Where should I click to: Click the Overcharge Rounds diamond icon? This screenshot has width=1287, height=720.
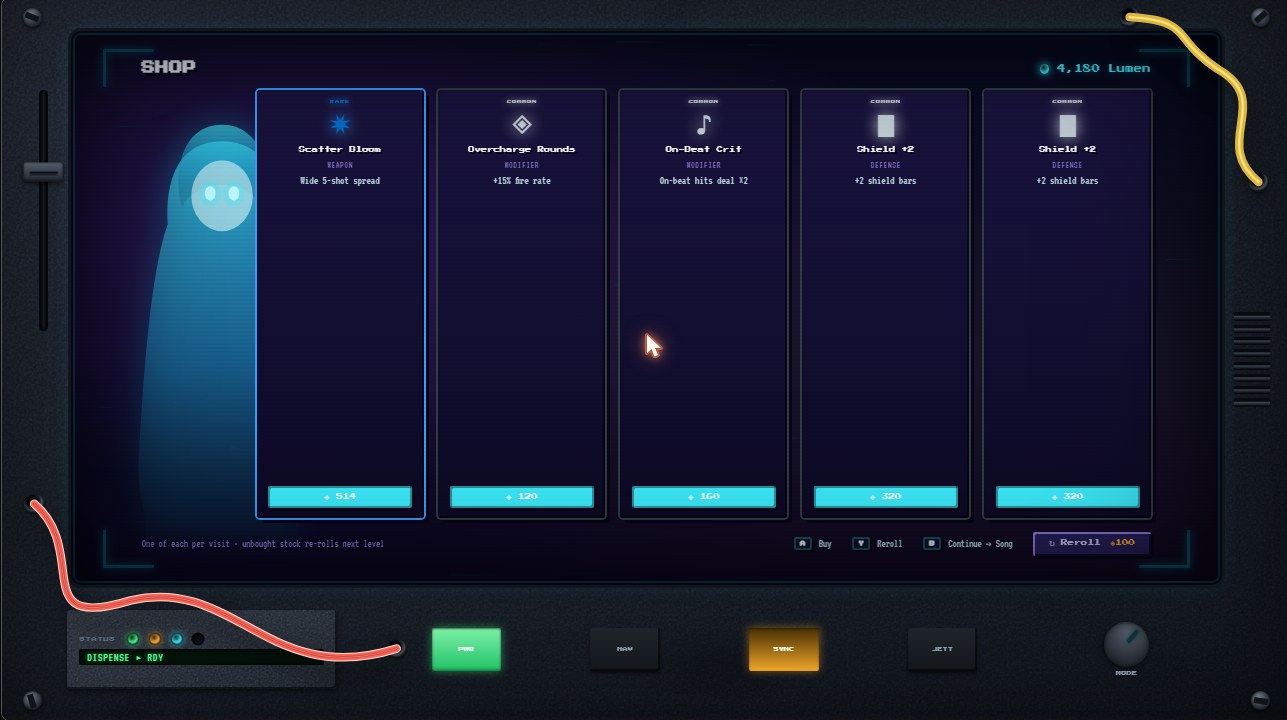[522, 124]
